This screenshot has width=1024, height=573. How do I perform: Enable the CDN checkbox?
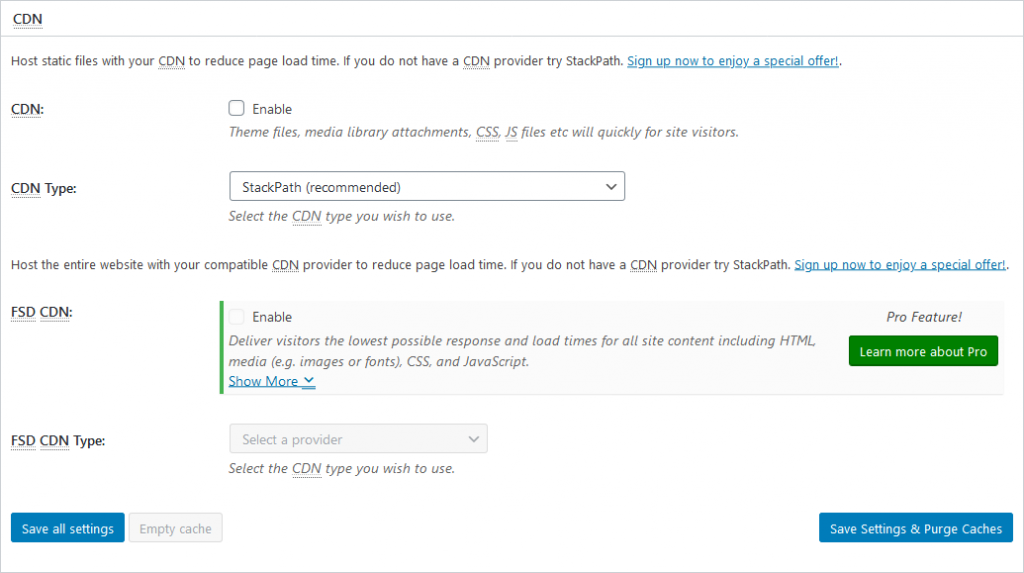click(x=236, y=108)
